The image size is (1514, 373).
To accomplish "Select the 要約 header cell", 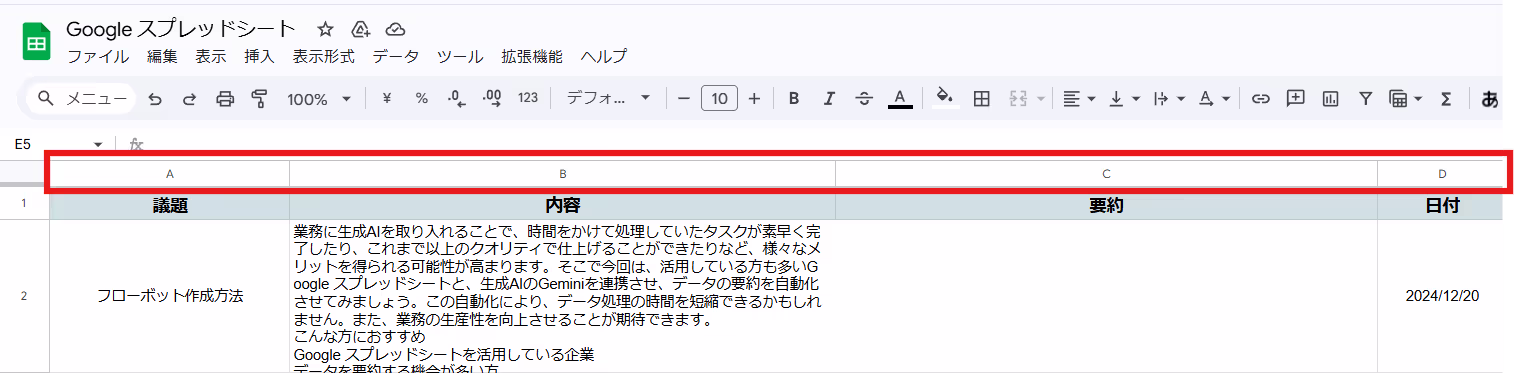I will (1106, 205).
